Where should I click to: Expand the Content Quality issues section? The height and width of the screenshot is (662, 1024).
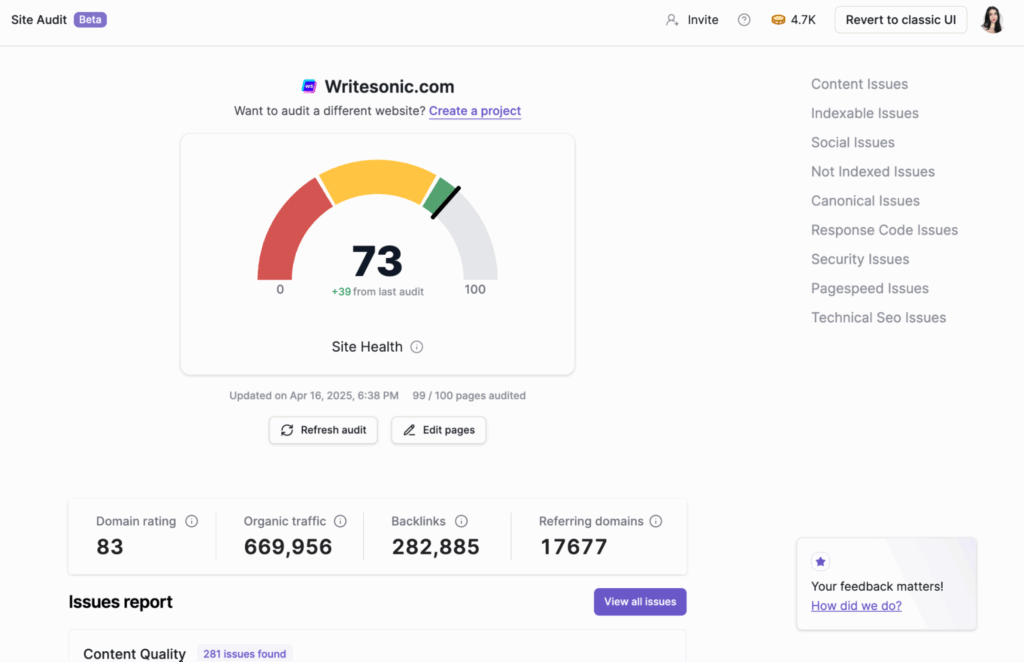[134, 652]
